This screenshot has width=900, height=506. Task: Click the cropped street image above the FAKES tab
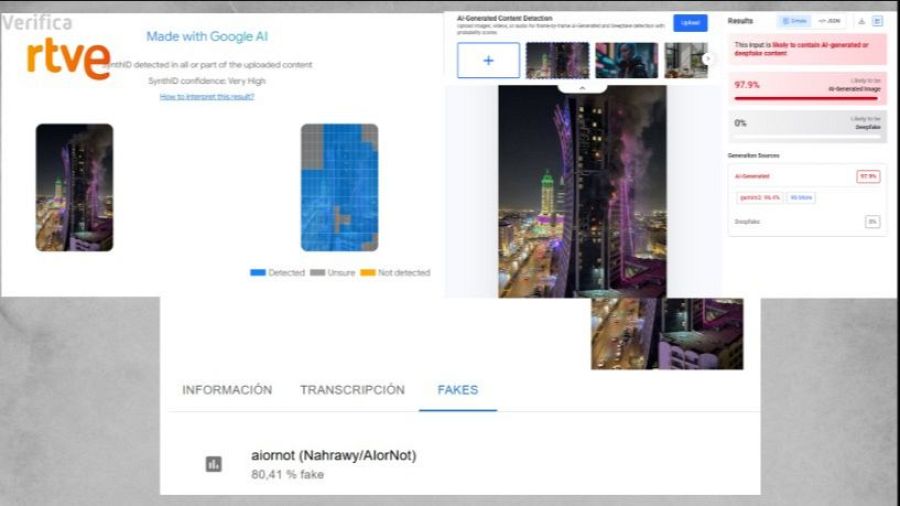pos(667,333)
